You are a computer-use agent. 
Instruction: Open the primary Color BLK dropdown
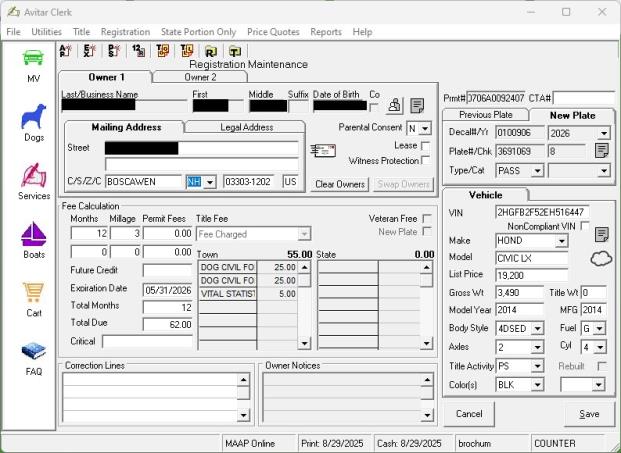(537, 385)
